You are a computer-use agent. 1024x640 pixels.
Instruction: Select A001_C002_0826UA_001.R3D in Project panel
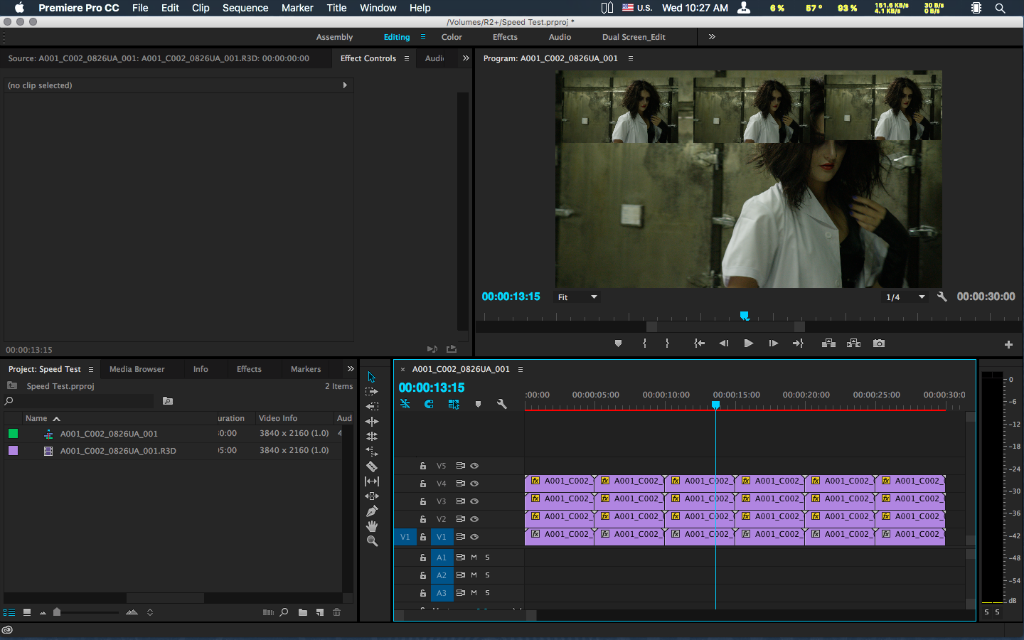click(118, 451)
